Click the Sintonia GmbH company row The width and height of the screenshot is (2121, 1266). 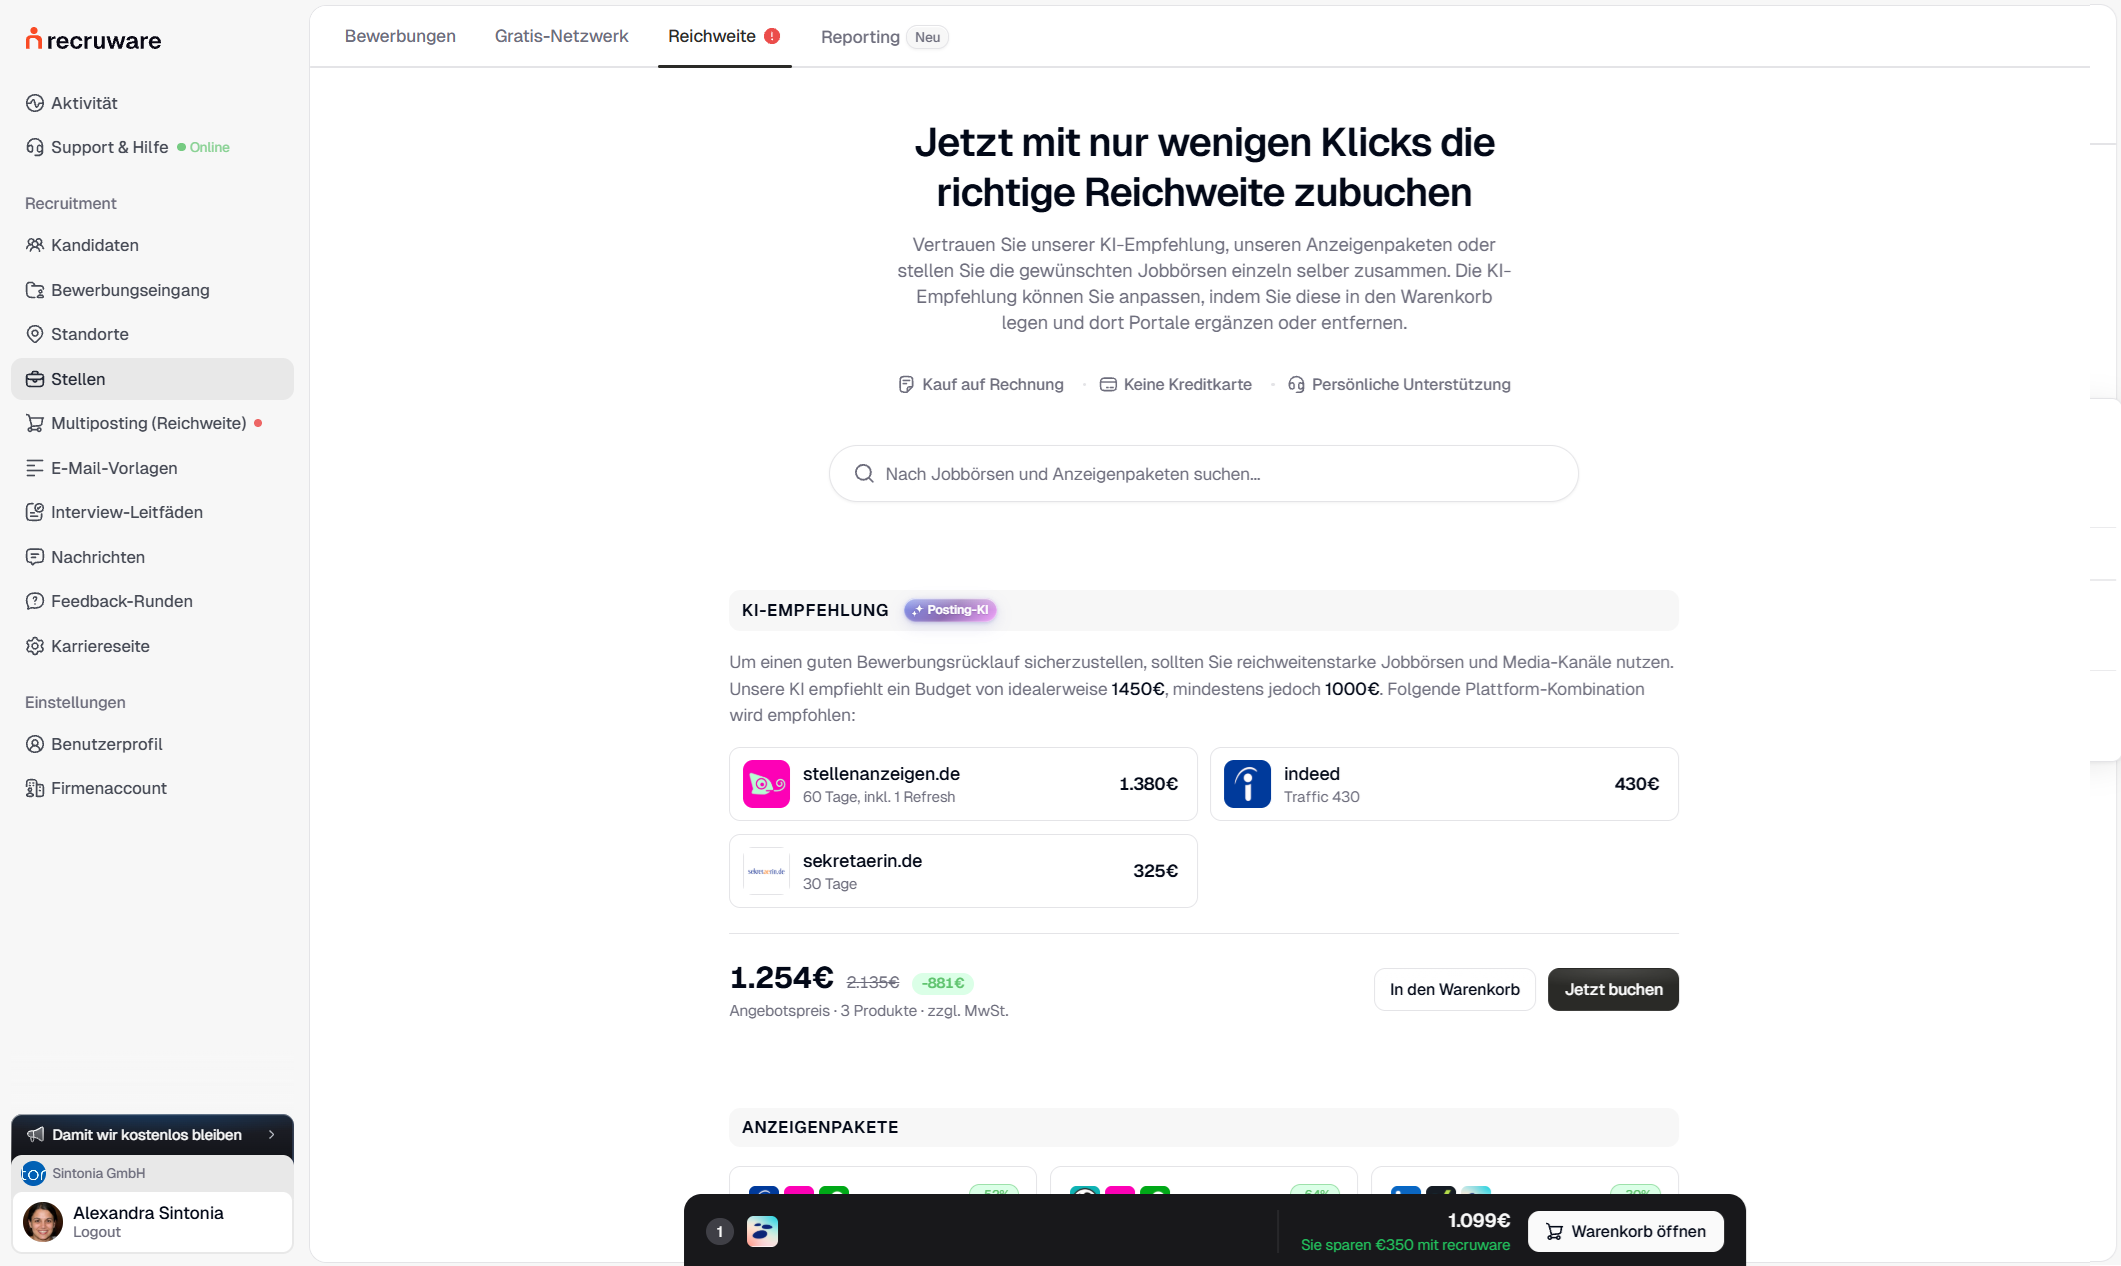pyautogui.click(x=152, y=1173)
